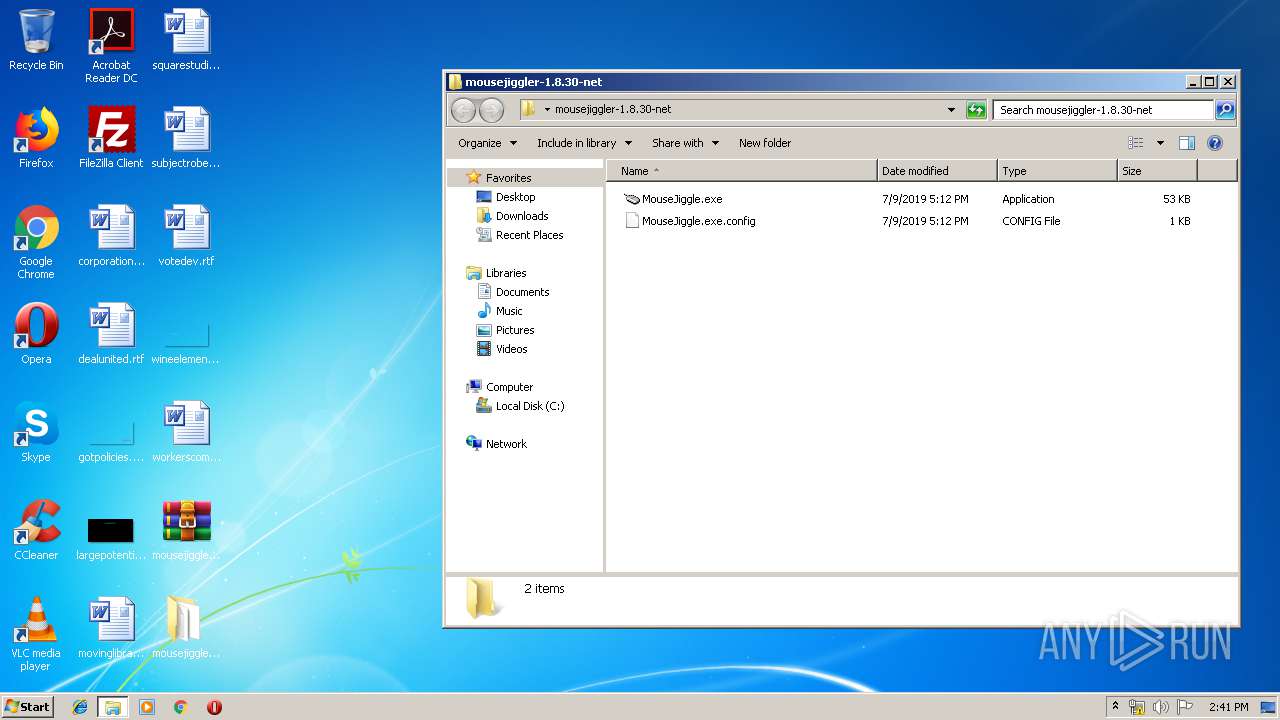This screenshot has height=720, width=1280.
Task: Click Internet Explorer icon in taskbar
Action: 80,707
